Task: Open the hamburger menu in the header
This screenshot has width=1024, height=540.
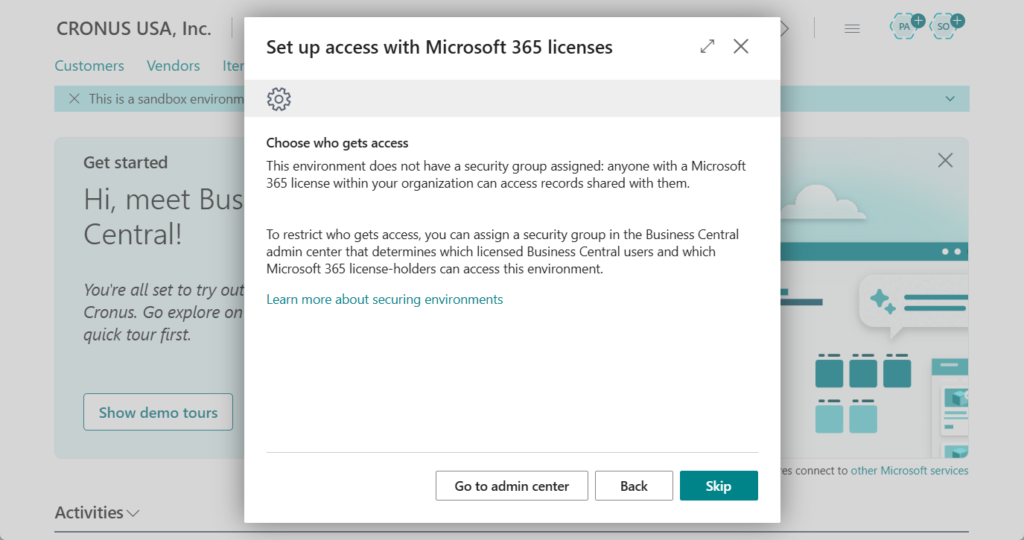Action: coord(852,29)
